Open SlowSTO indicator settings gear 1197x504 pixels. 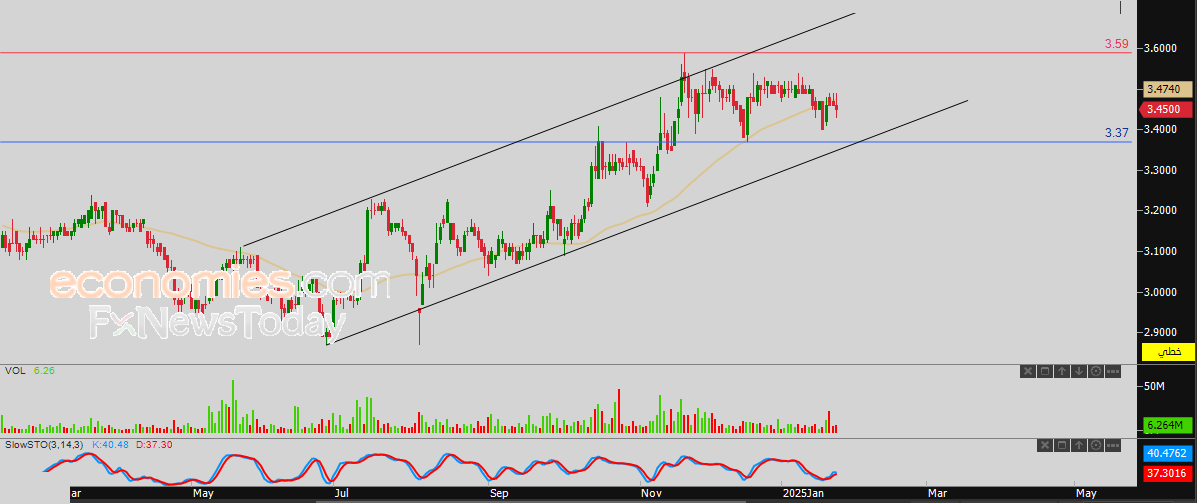click(x=1096, y=445)
